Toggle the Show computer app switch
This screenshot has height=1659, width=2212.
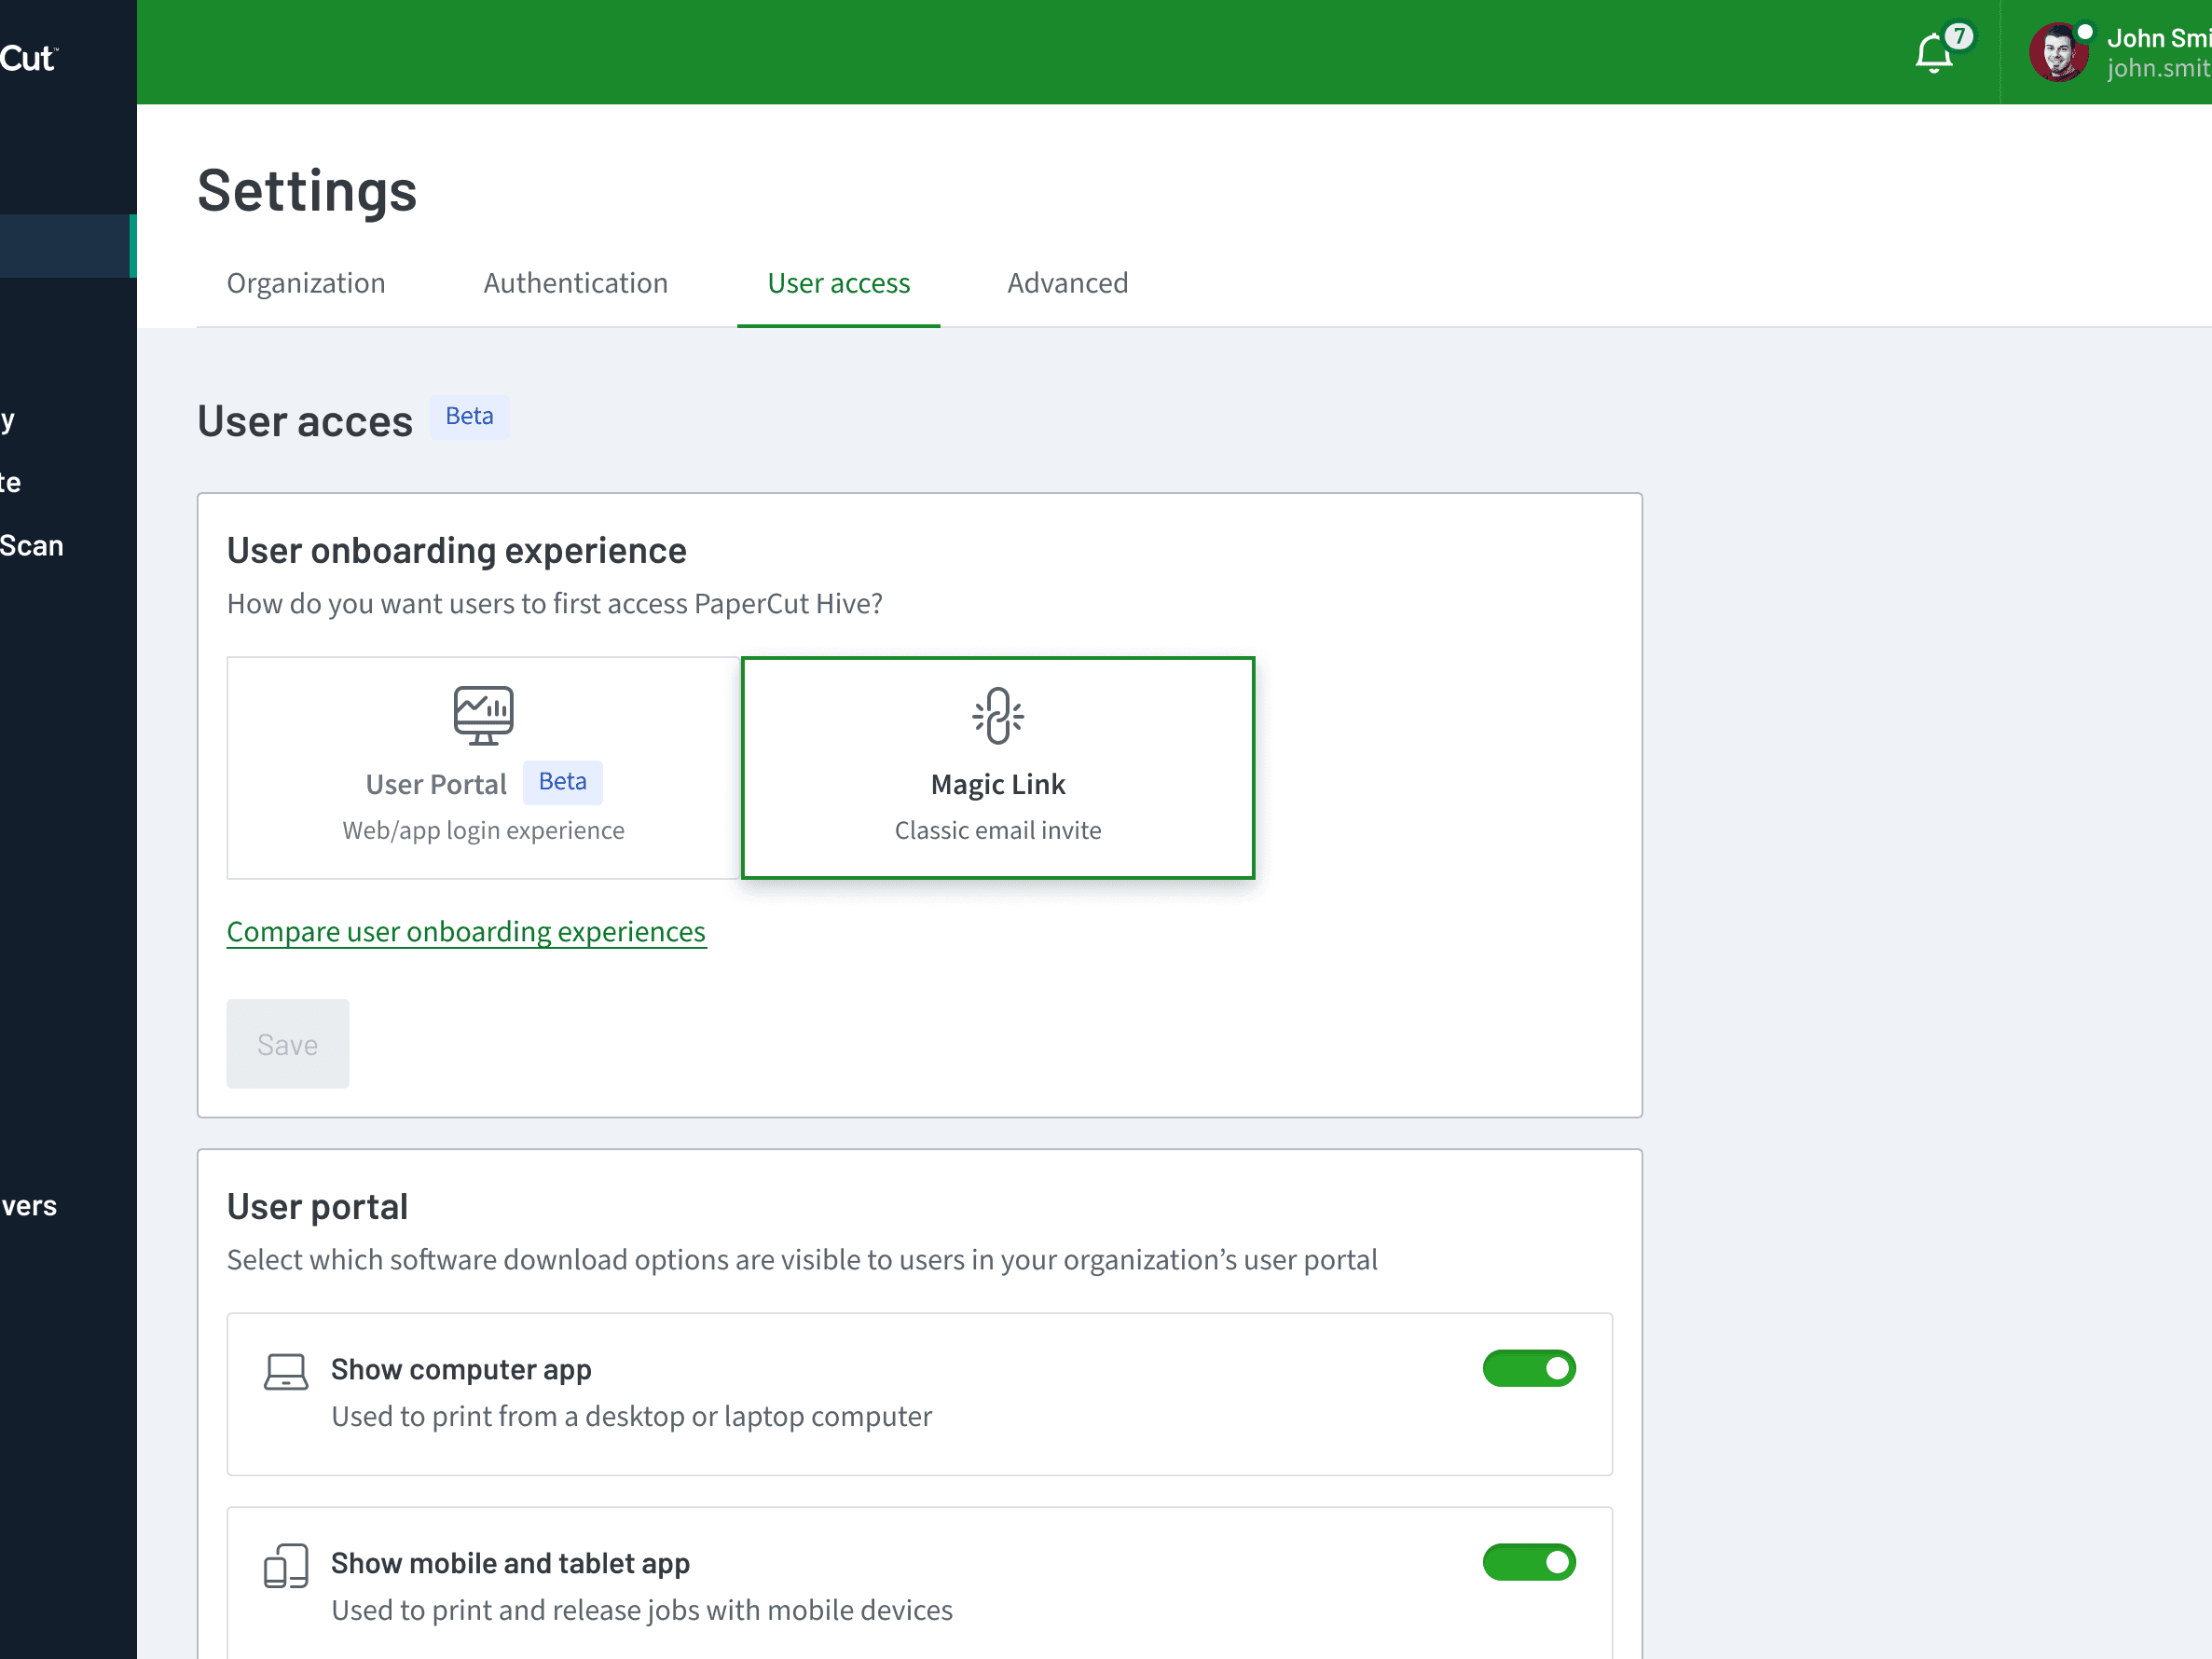click(1529, 1368)
